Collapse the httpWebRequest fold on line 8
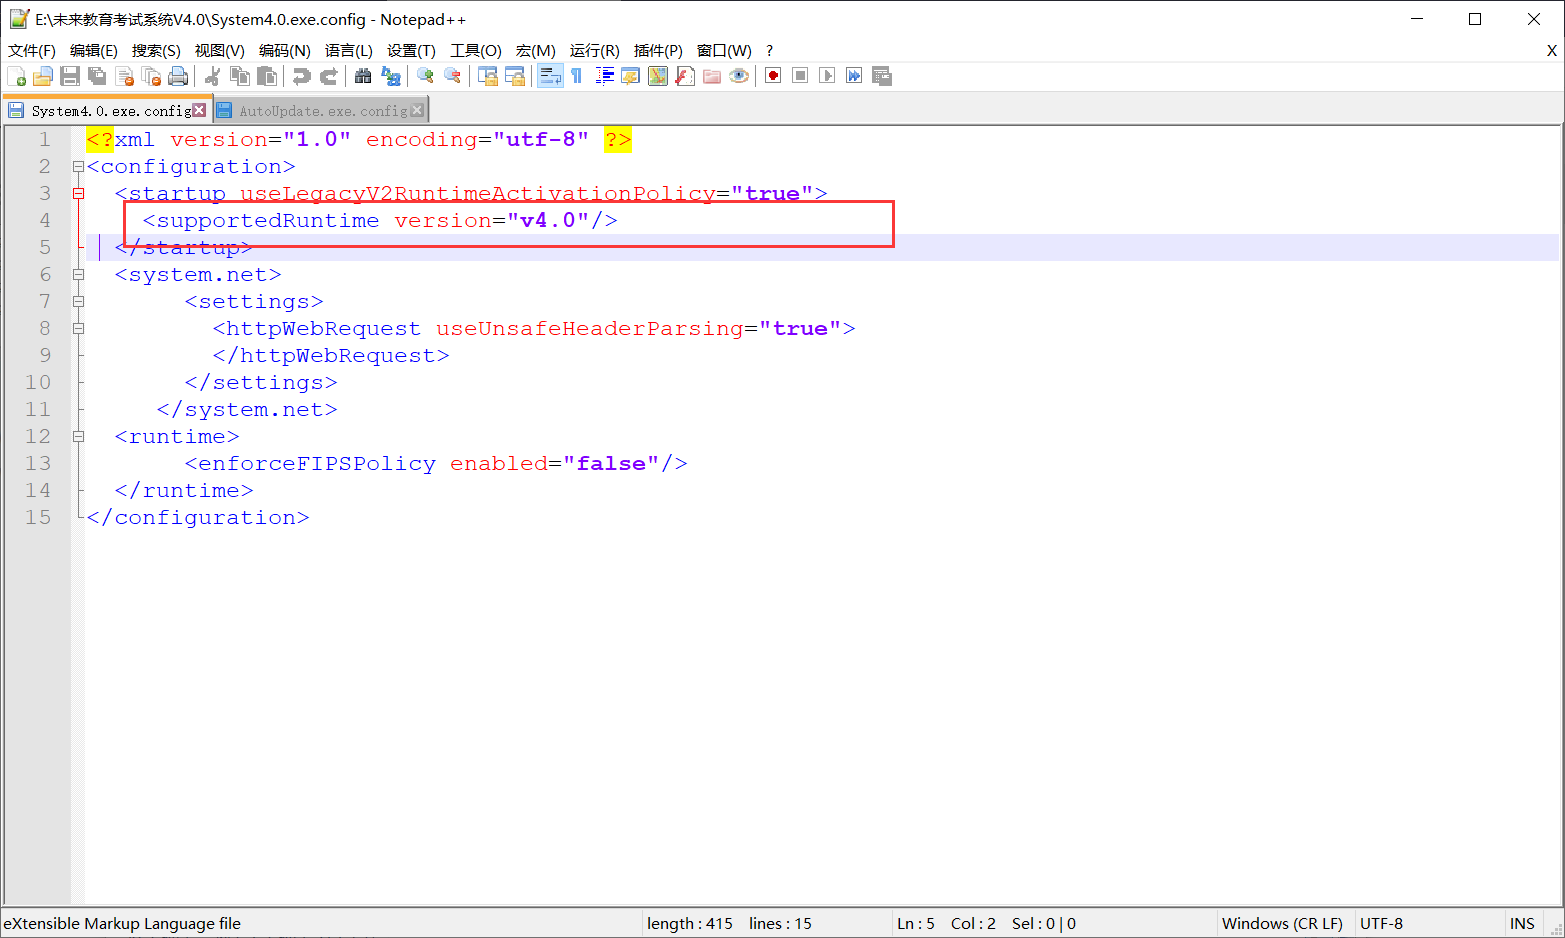The width and height of the screenshot is (1565, 938). tap(78, 329)
